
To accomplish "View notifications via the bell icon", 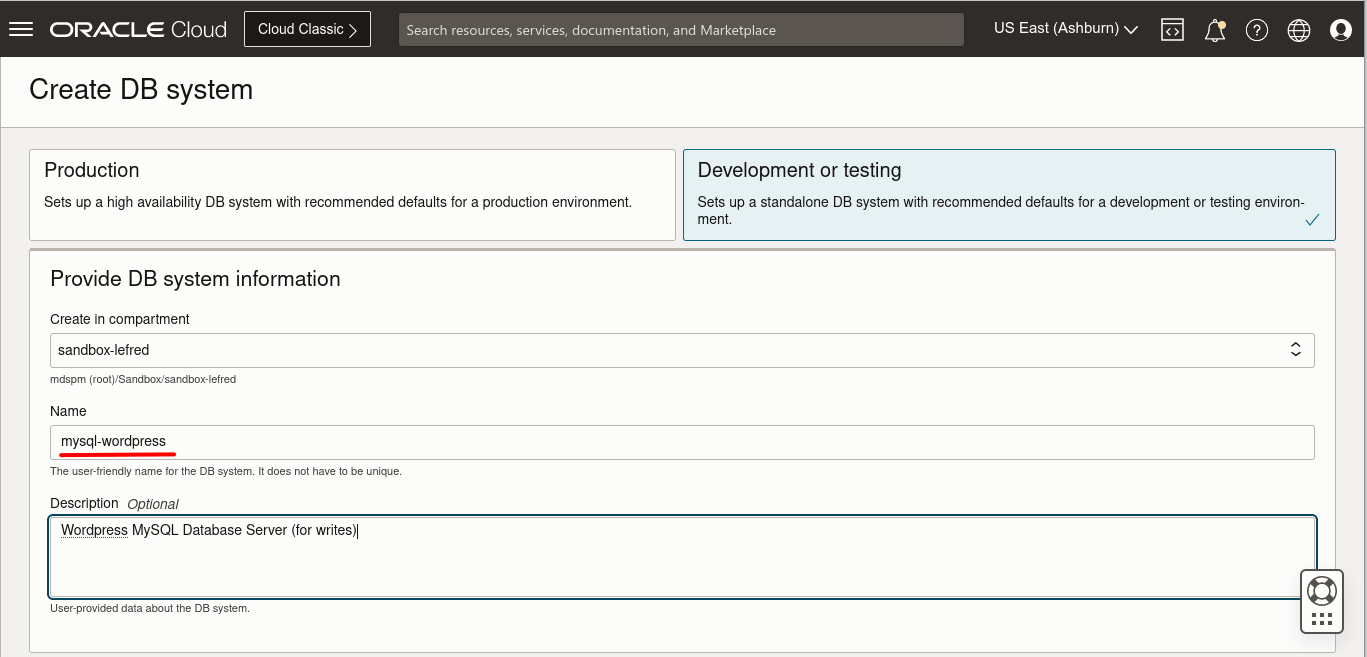I will pyautogui.click(x=1213, y=29).
